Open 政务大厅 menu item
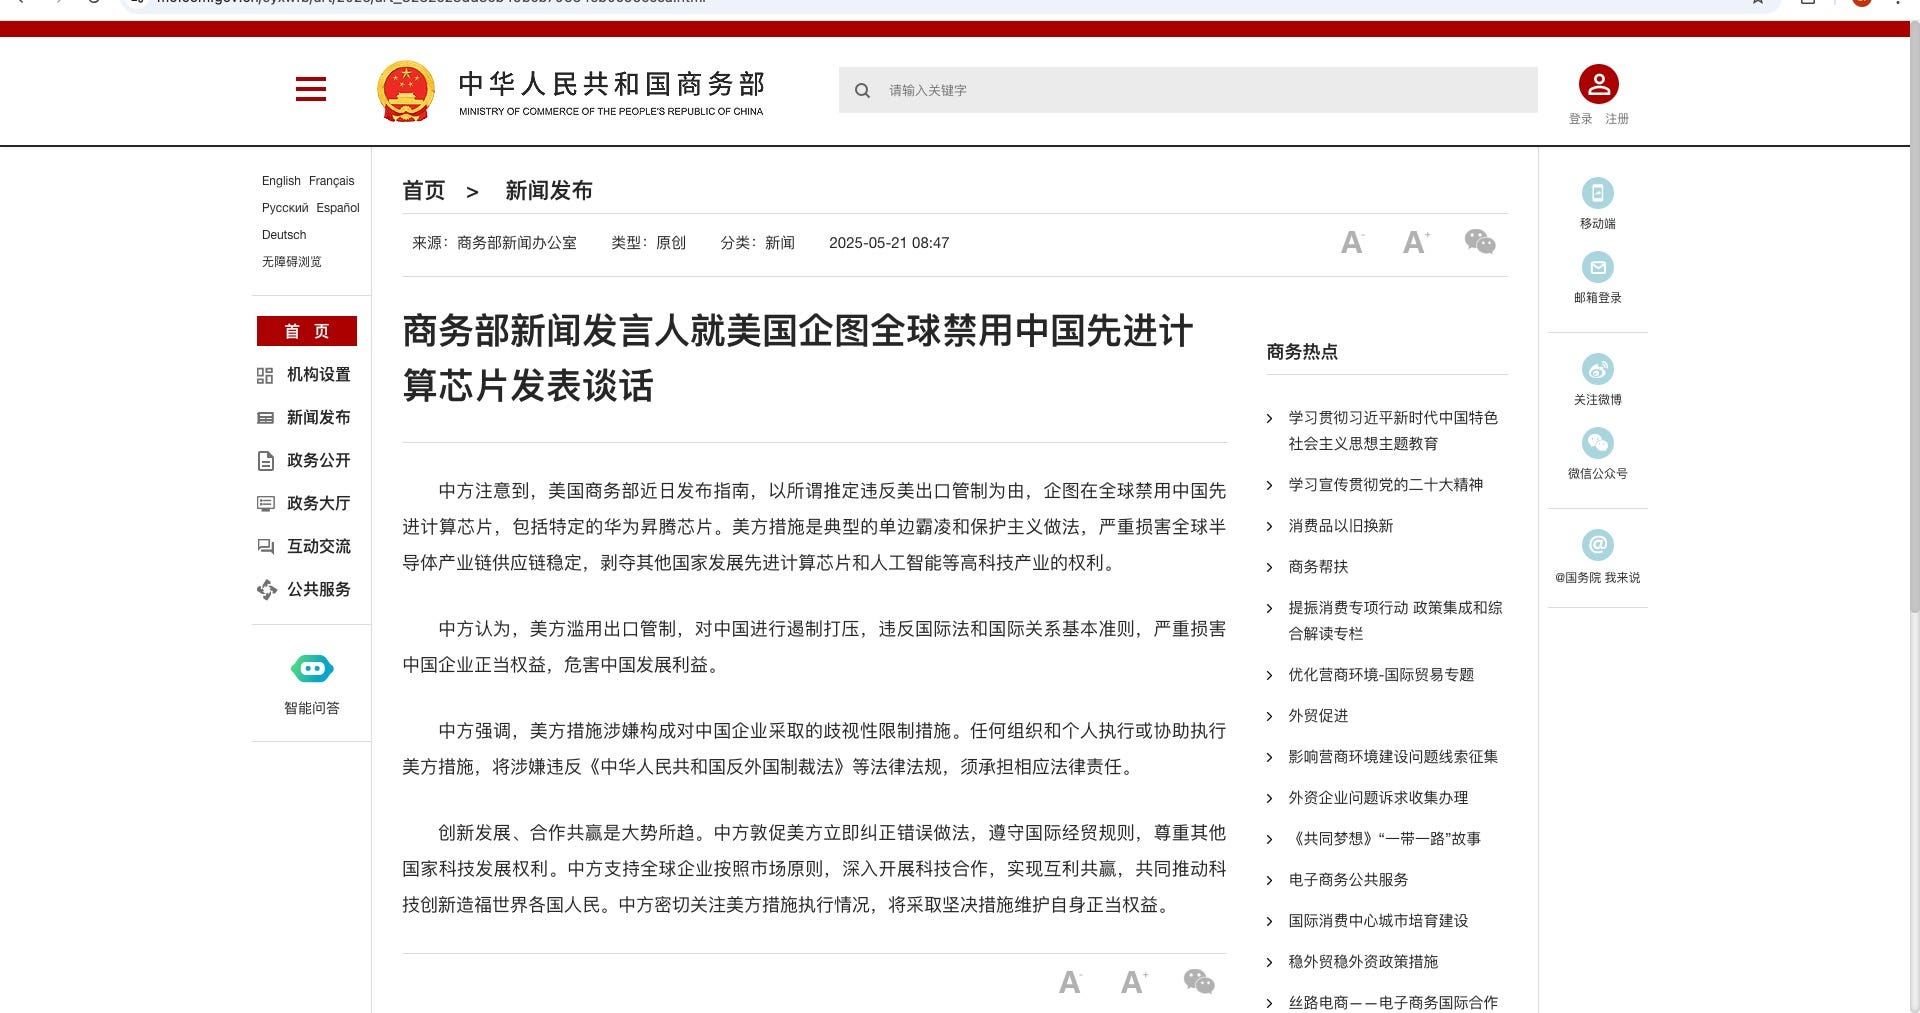Image resolution: width=1920 pixels, height=1013 pixels. (x=319, y=504)
